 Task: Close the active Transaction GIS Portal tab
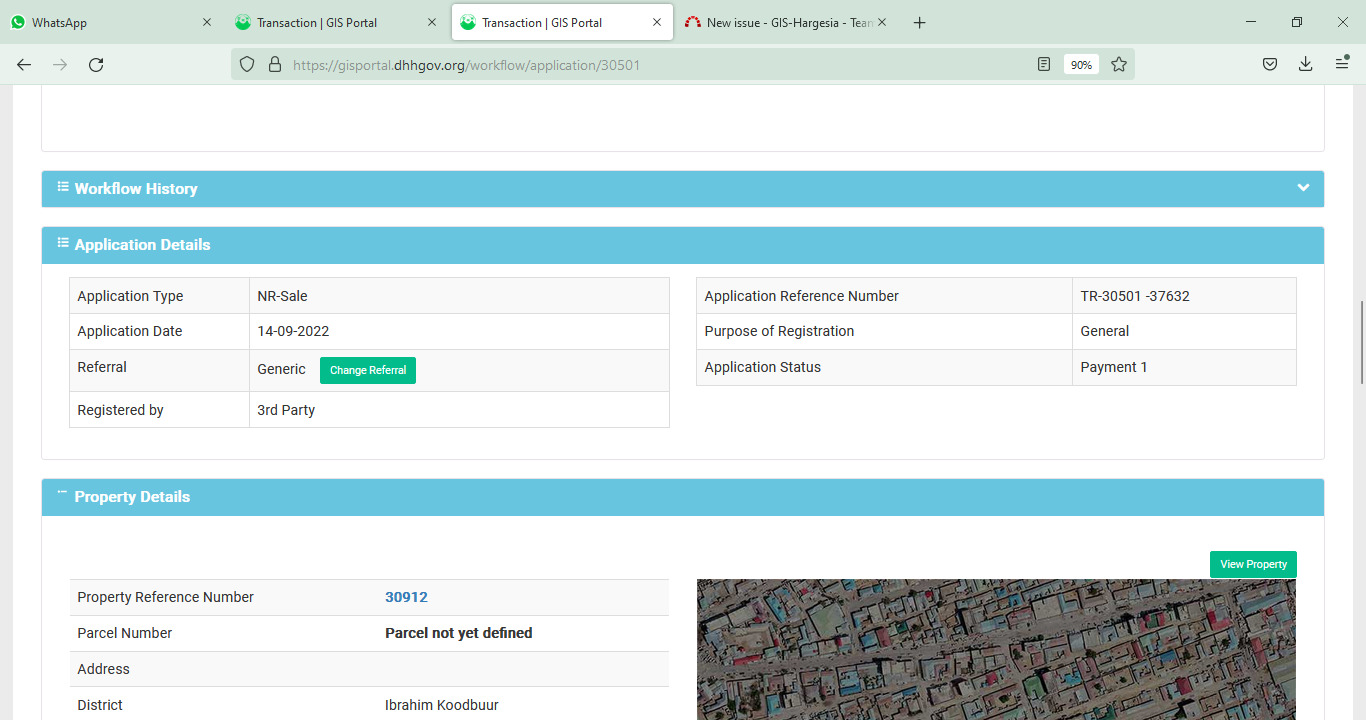pyautogui.click(x=657, y=22)
